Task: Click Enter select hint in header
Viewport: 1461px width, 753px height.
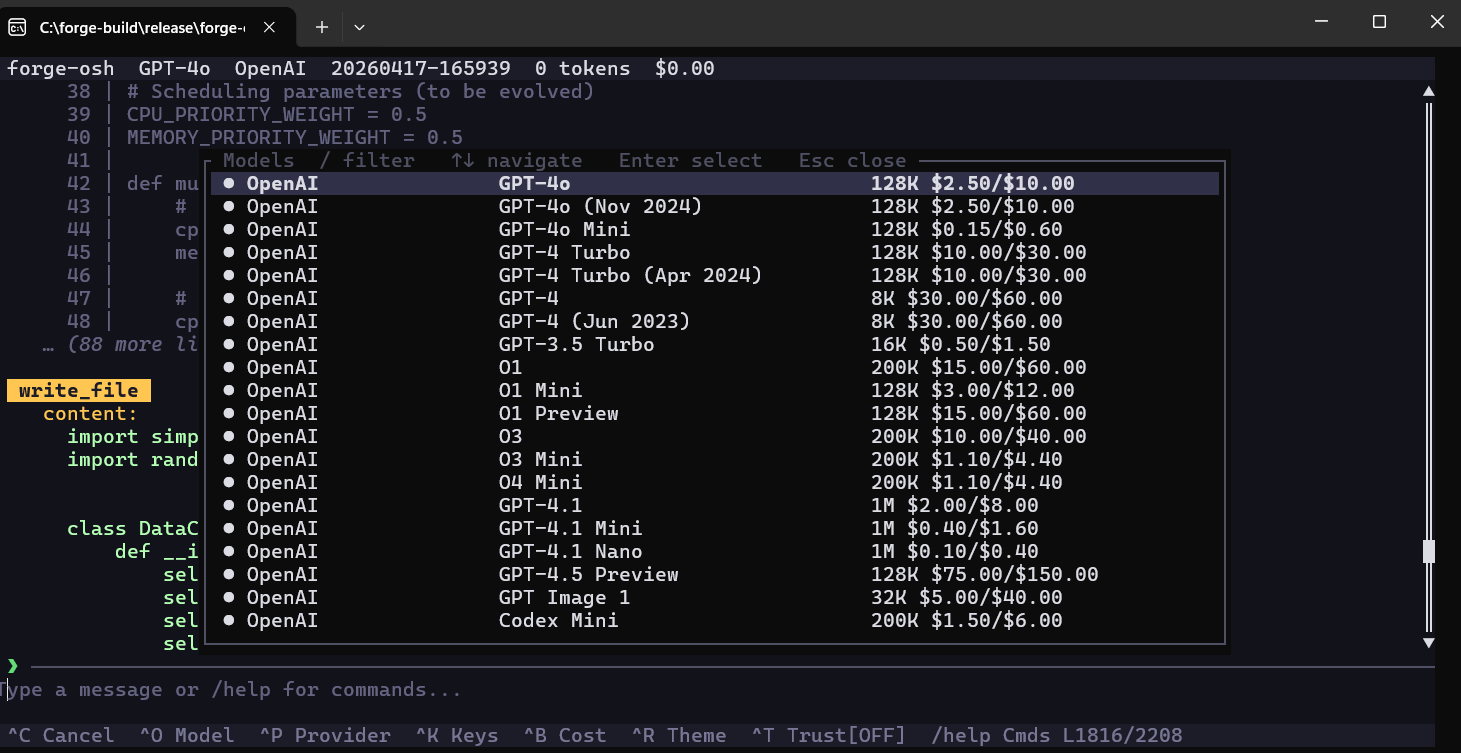Action: pos(690,161)
